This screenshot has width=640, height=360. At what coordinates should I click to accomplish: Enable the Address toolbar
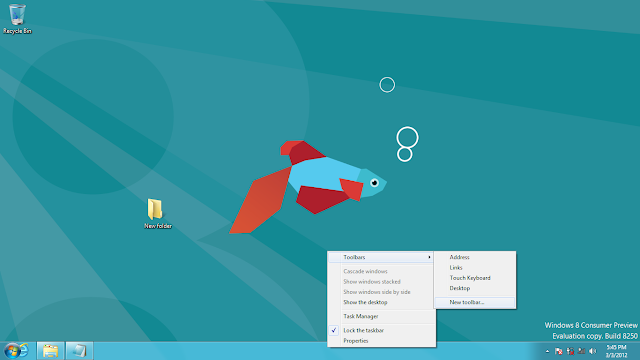(x=475, y=257)
